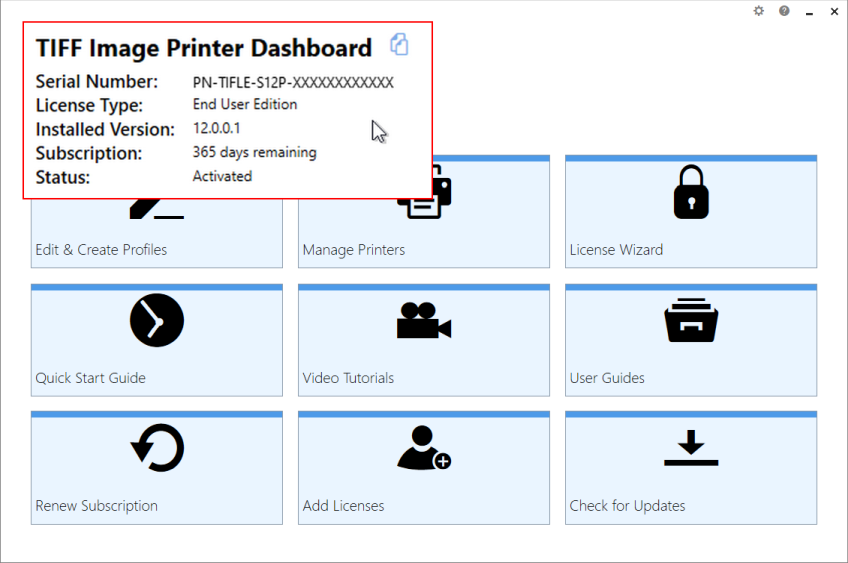This screenshot has width=848, height=563.
Task: Select the Video Tutorials label
Action: coord(348,378)
